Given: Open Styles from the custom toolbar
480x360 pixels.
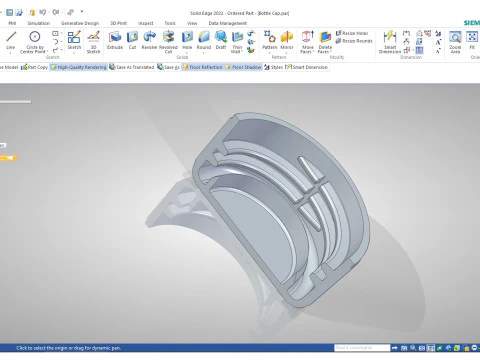Looking at the screenshot, I should tap(273, 67).
